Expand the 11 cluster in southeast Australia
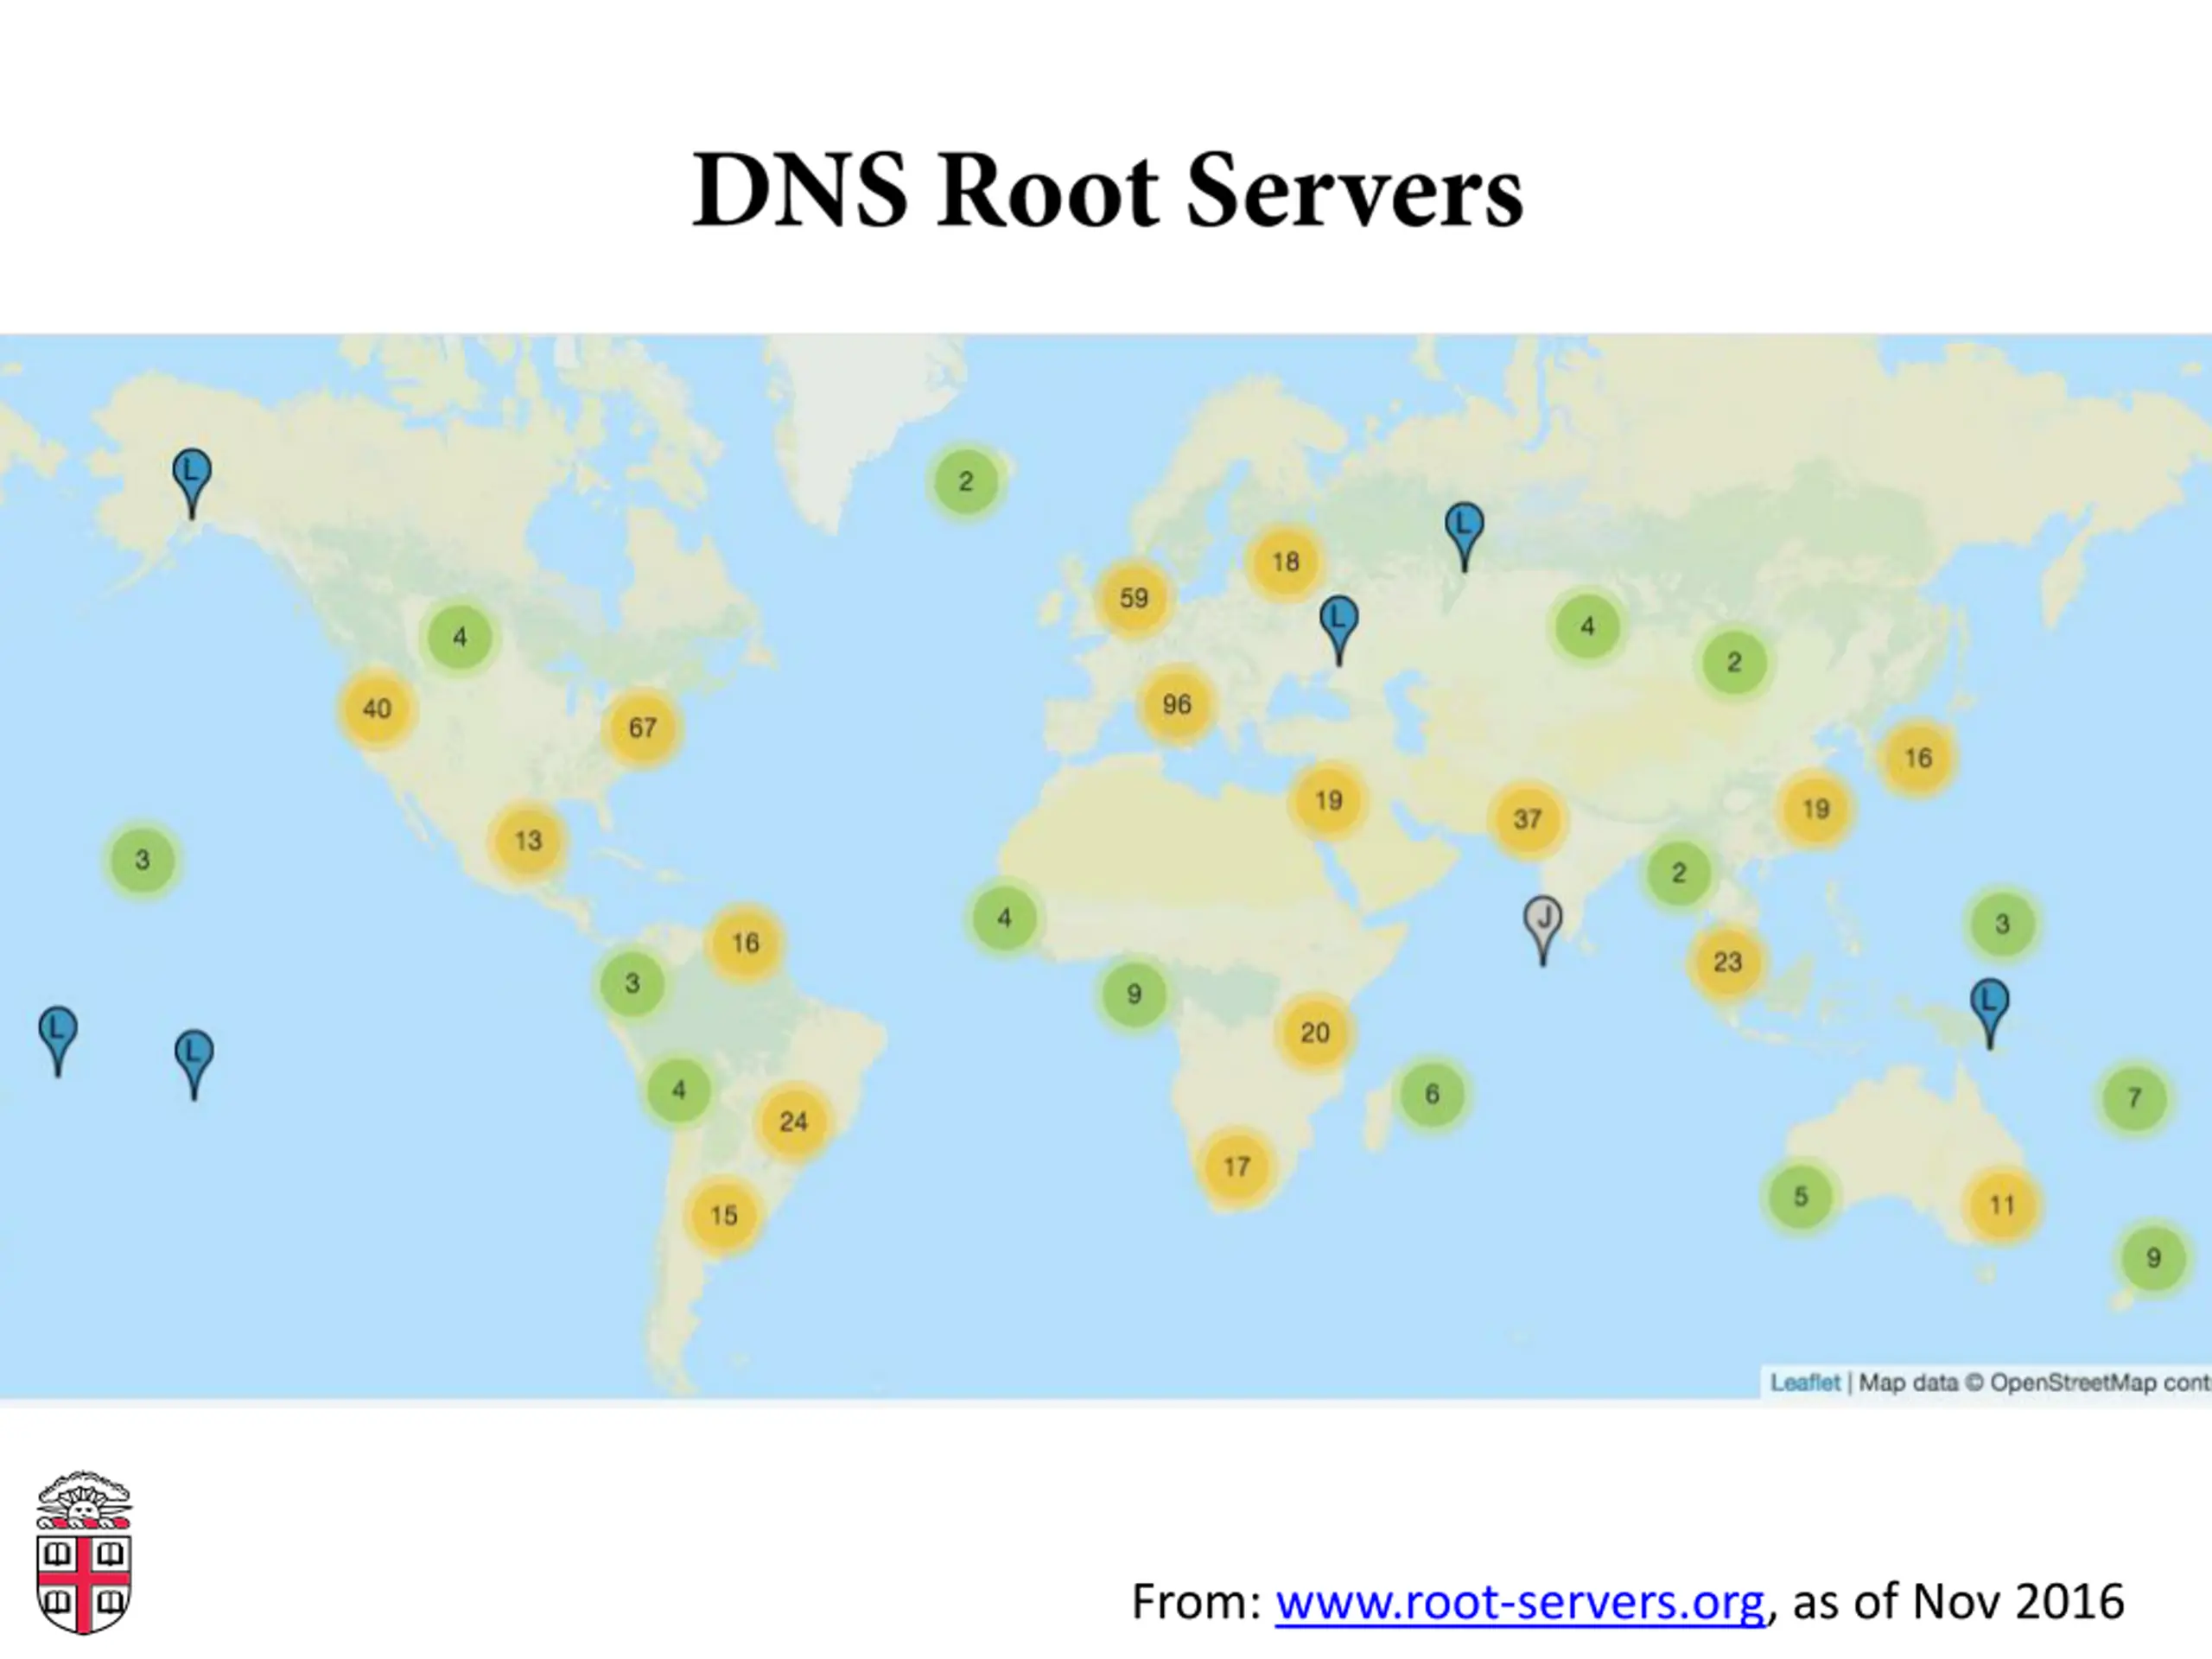 tap(2002, 1205)
